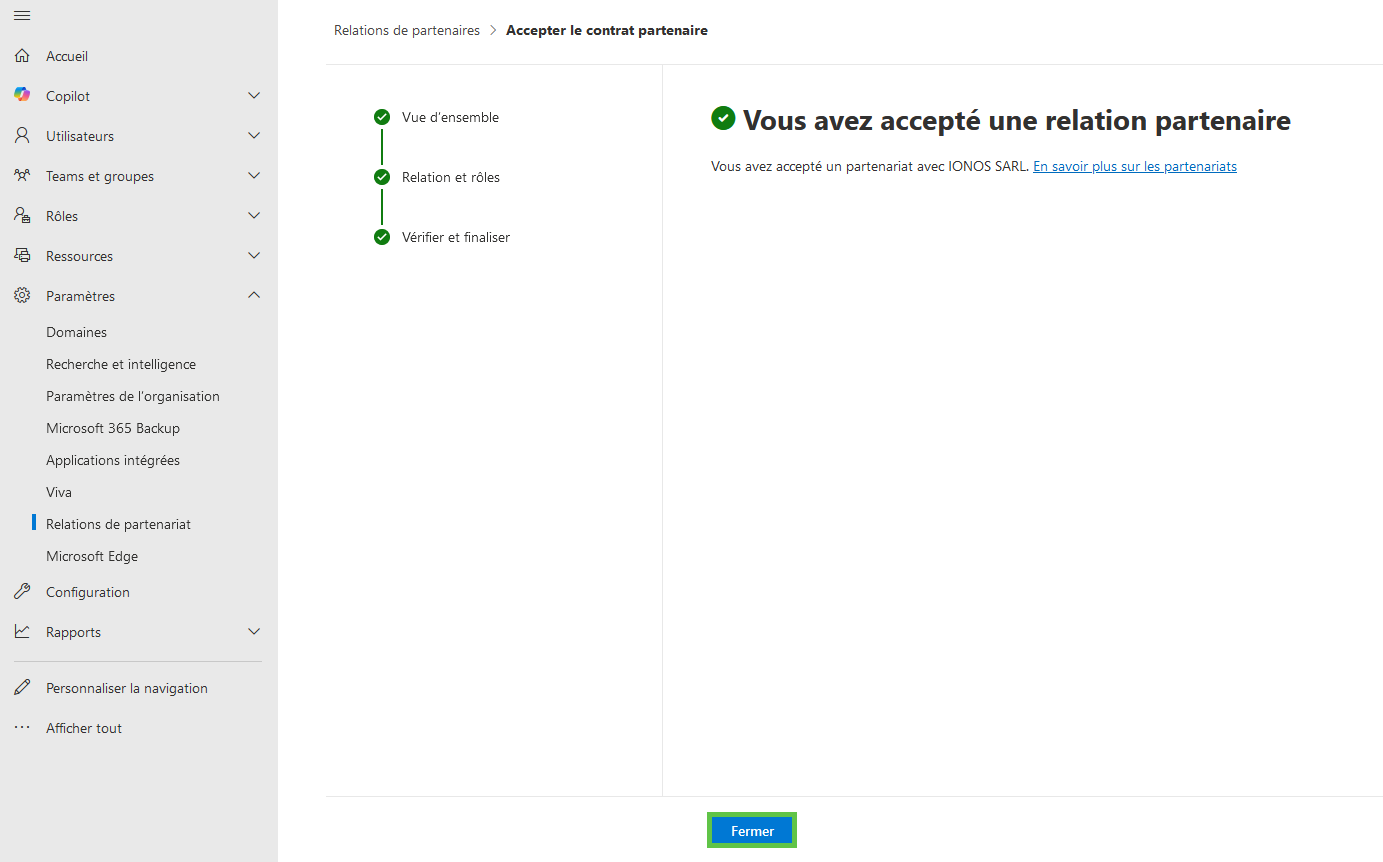Image resolution: width=1383 pixels, height=862 pixels.
Task: Open Microsoft Edge settings
Action: pyautogui.click(x=92, y=556)
